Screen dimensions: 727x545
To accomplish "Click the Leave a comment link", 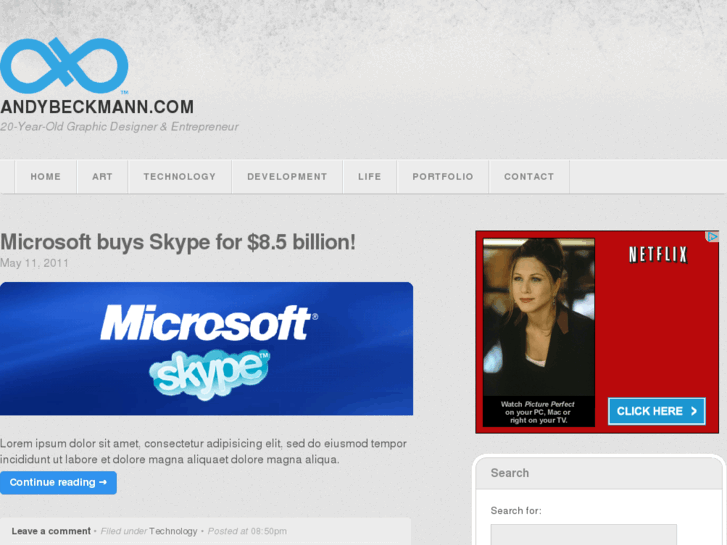I will 51,531.
